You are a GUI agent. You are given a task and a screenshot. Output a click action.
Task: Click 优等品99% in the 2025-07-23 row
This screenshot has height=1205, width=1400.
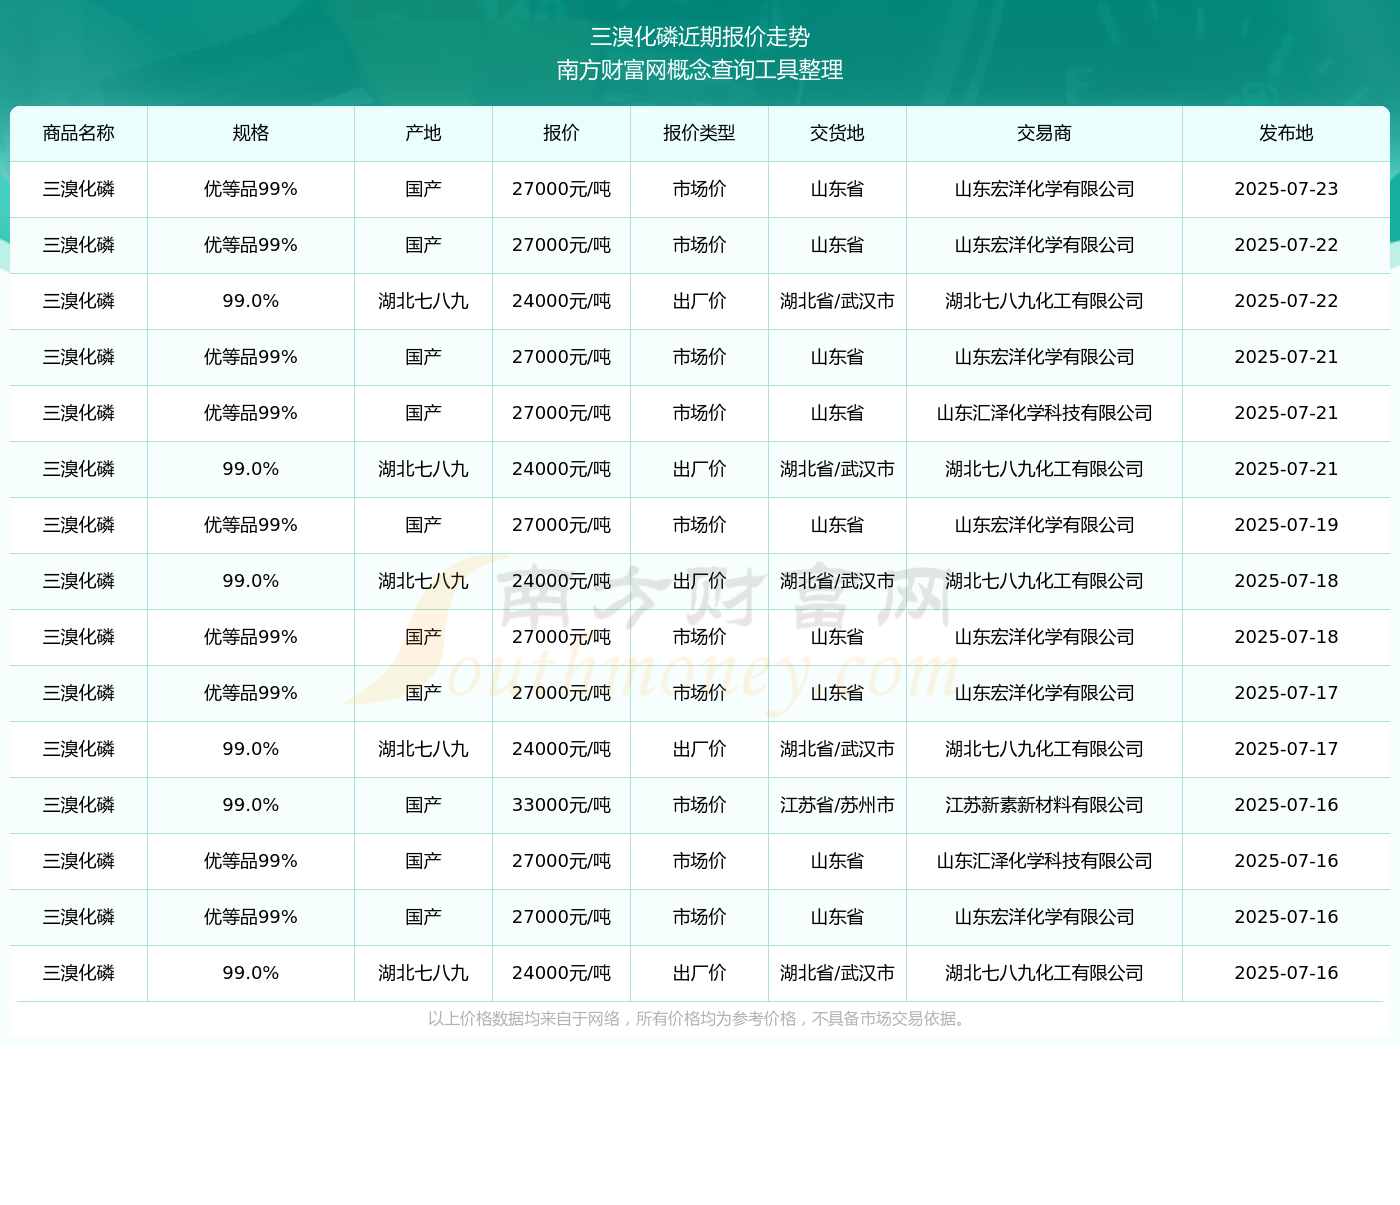tap(251, 189)
